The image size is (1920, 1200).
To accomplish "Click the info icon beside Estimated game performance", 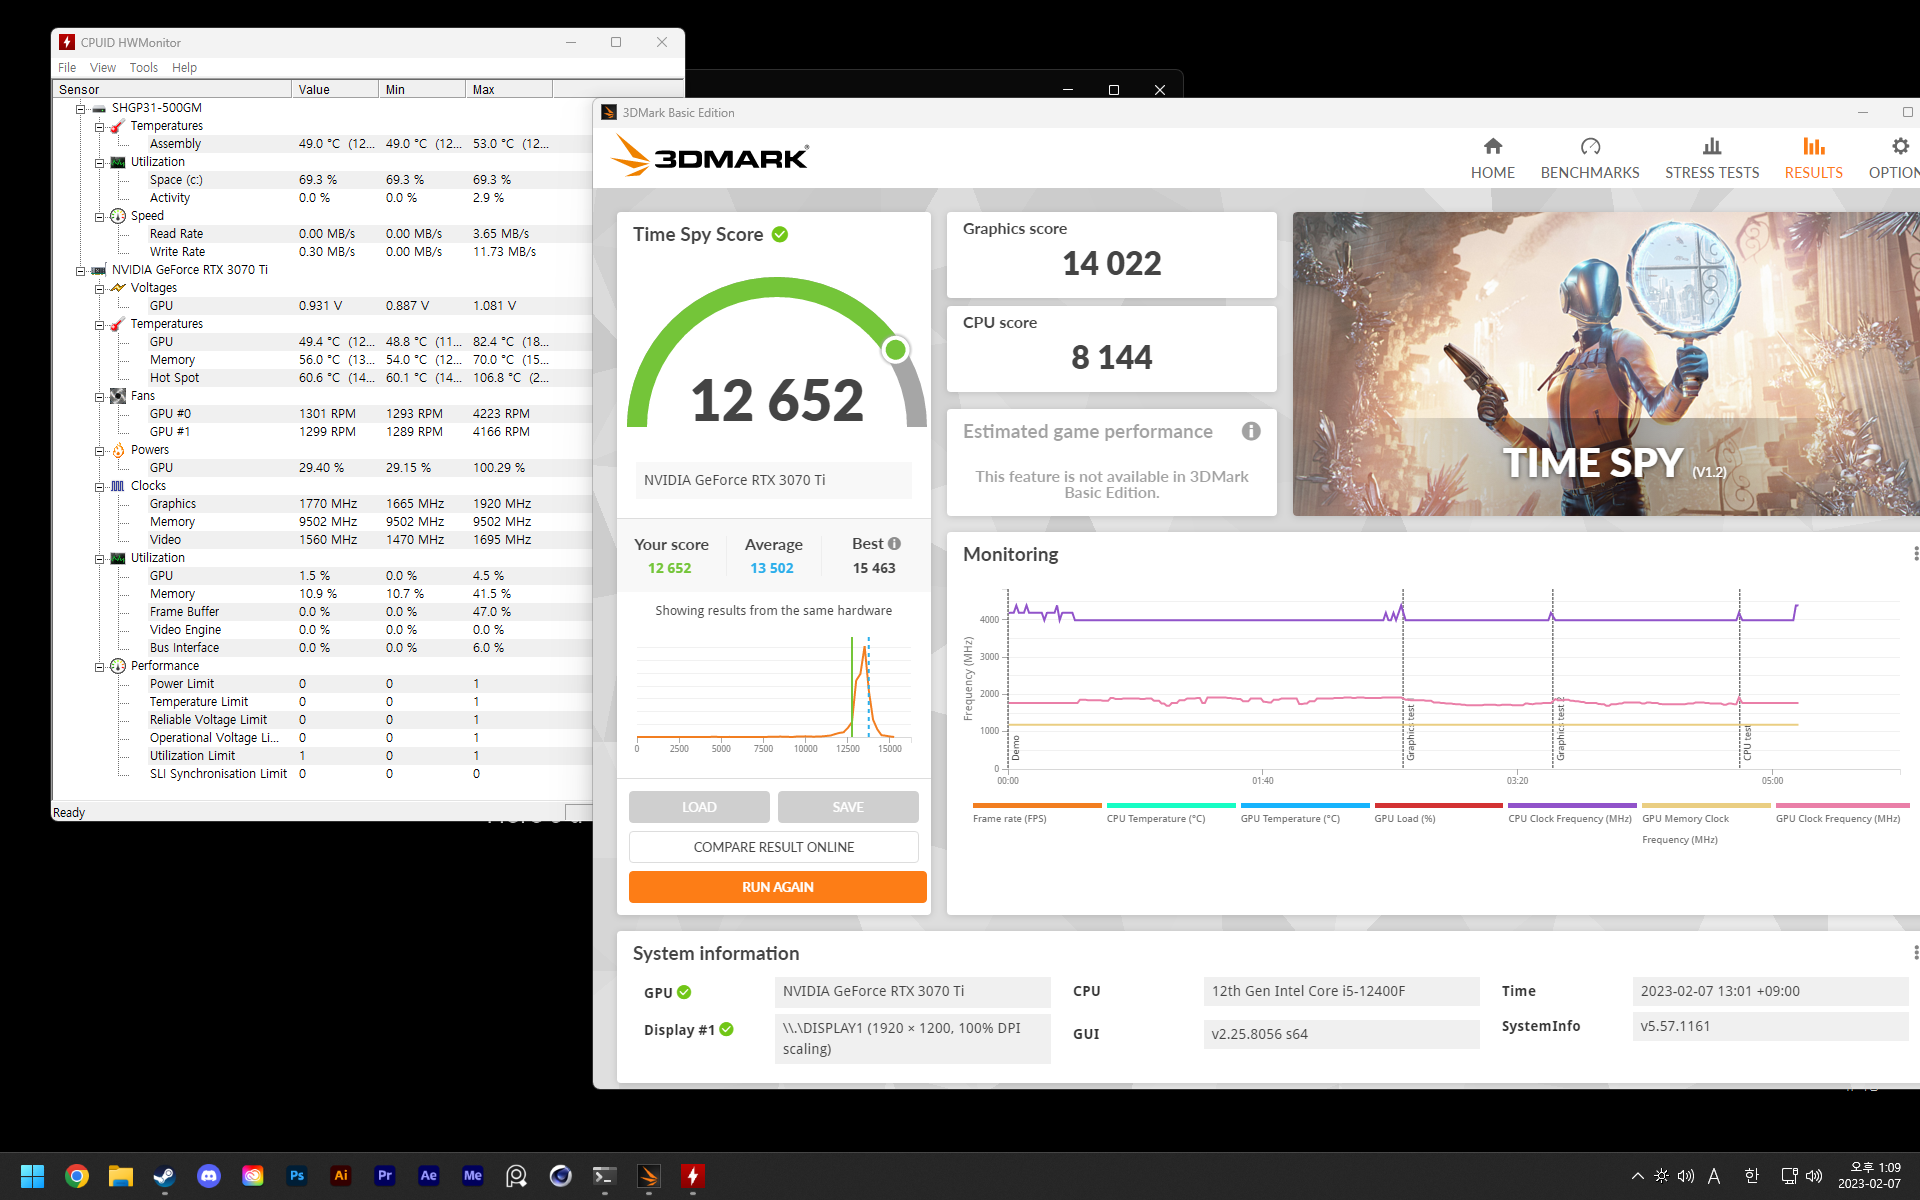I will [x=1251, y=431].
